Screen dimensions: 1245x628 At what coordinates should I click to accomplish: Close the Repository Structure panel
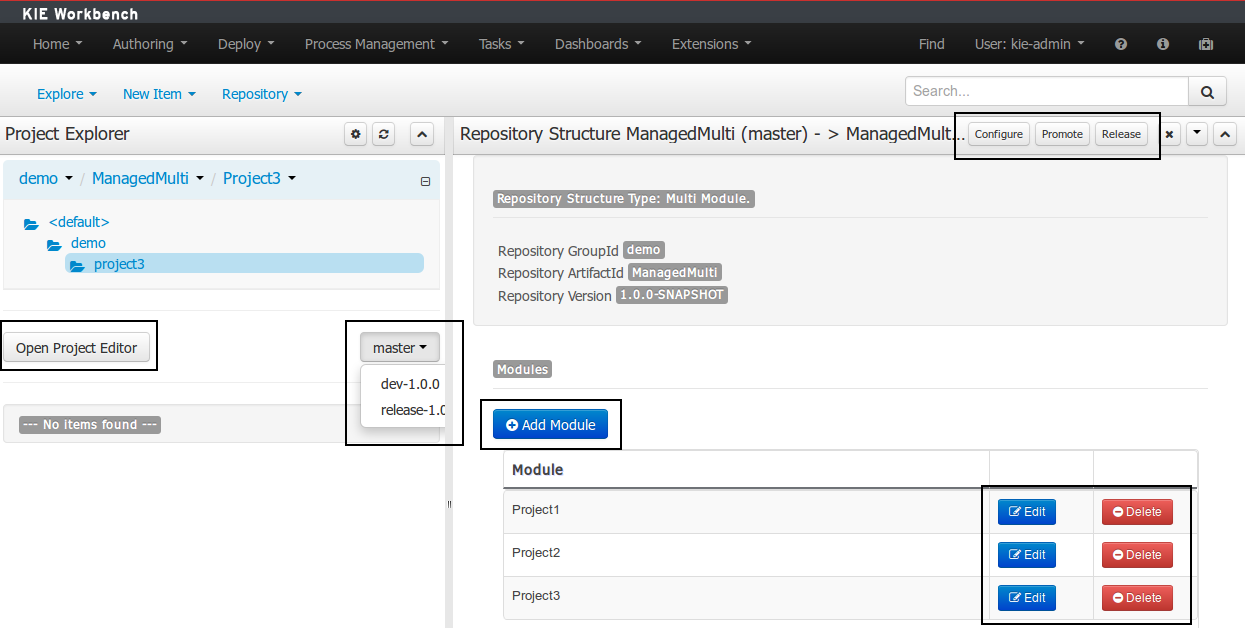pos(1169,134)
